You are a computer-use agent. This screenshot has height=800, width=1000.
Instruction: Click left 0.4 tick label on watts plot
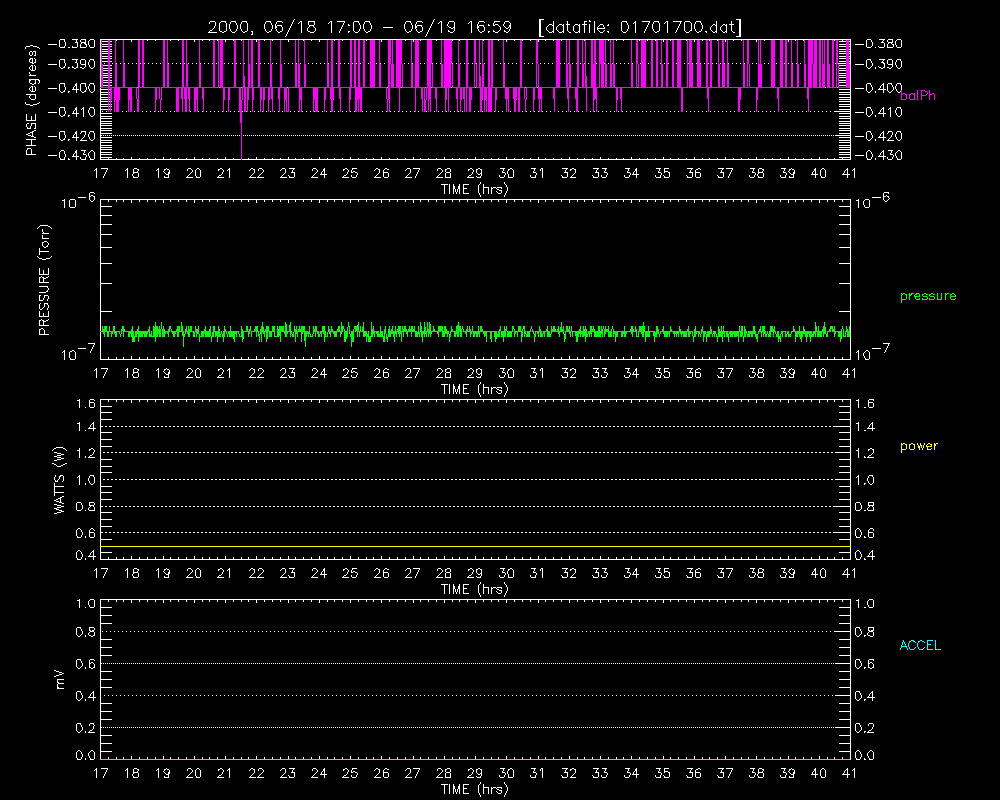(x=85, y=555)
